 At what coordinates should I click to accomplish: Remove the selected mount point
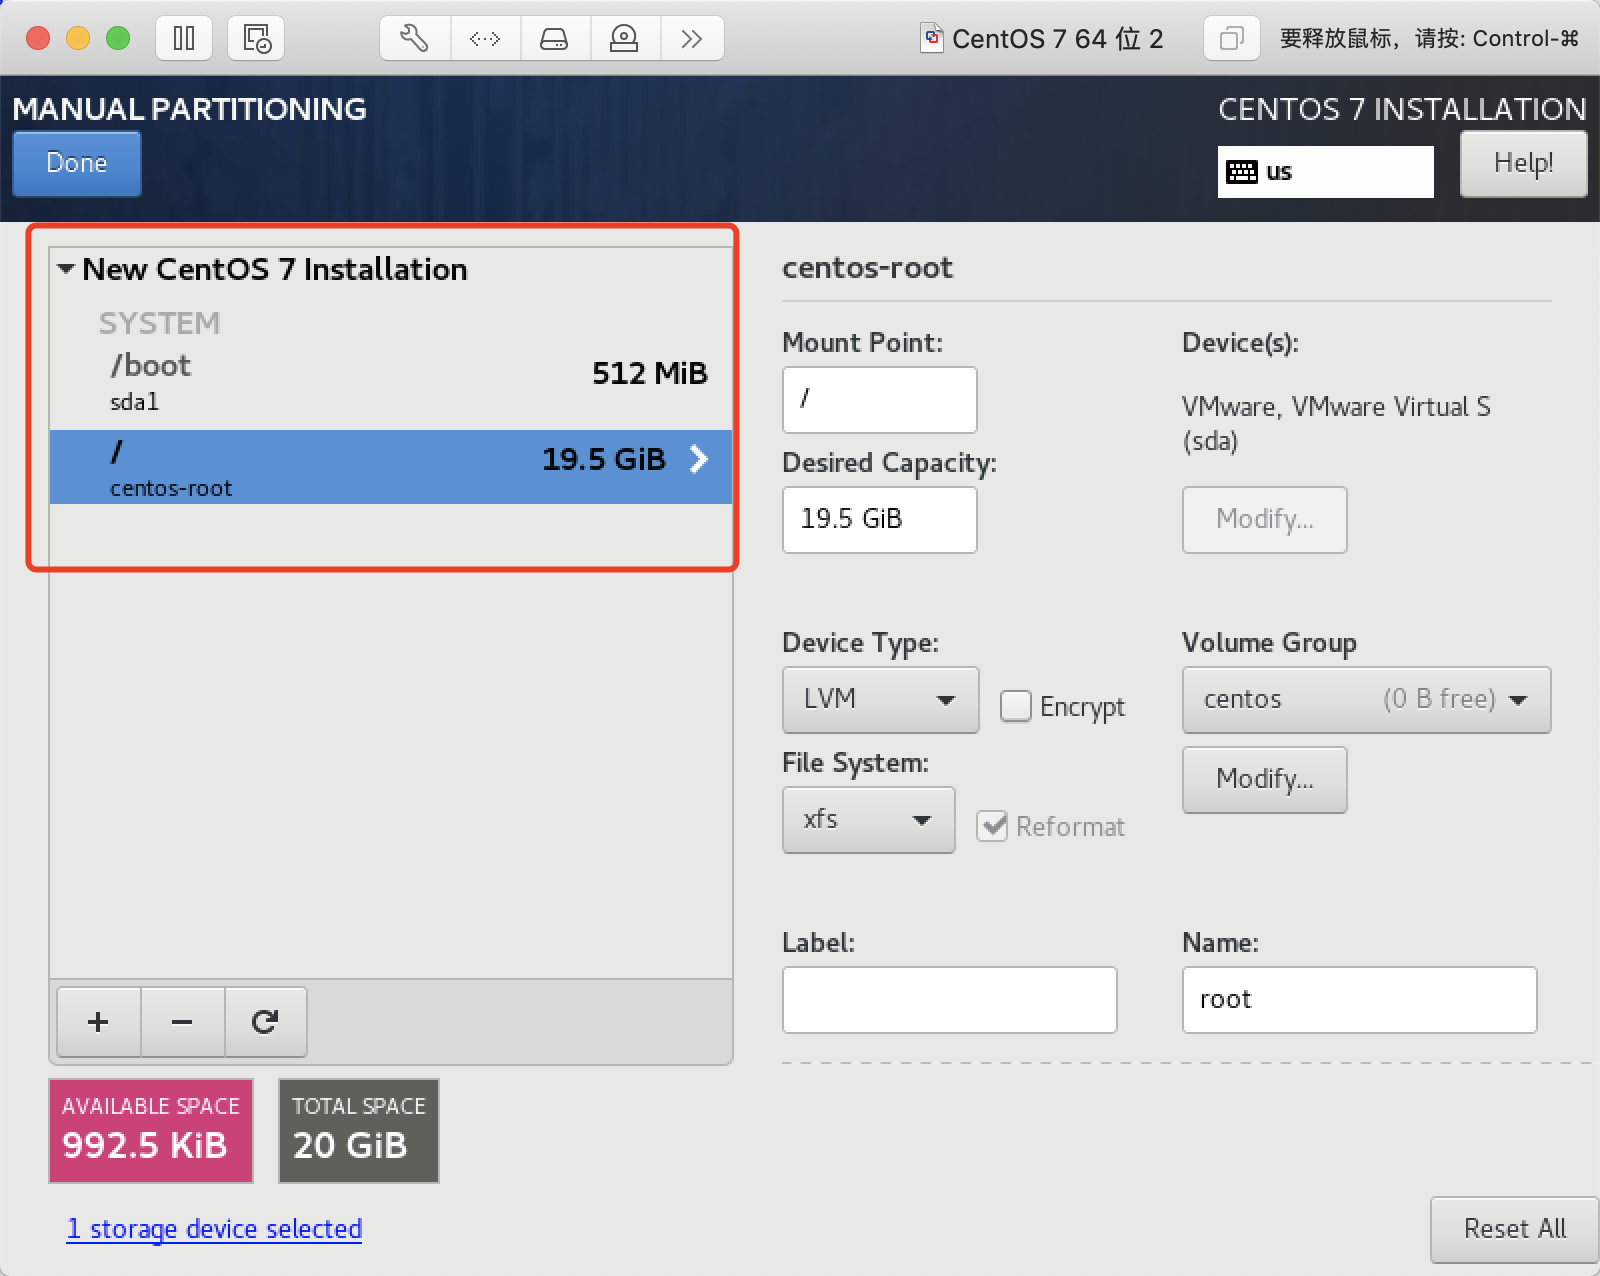pyautogui.click(x=182, y=1022)
